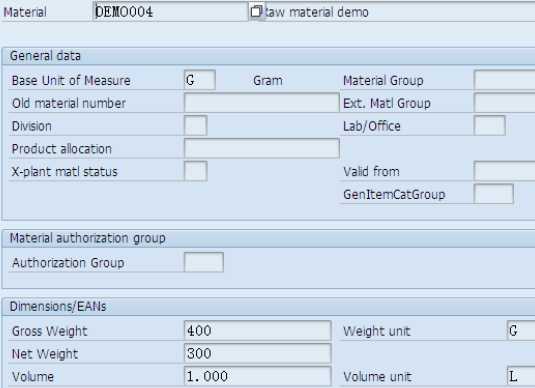Viewport: 535px width, 388px height.
Task: Select the Ext. Matl Group label
Action: click(387, 103)
